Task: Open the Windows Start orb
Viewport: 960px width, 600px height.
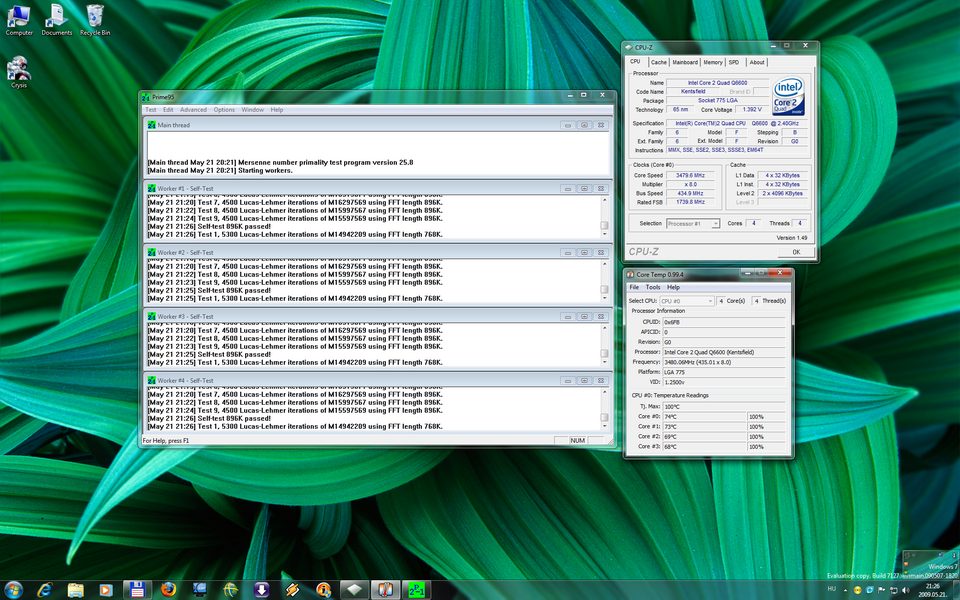Action: (x=13, y=590)
